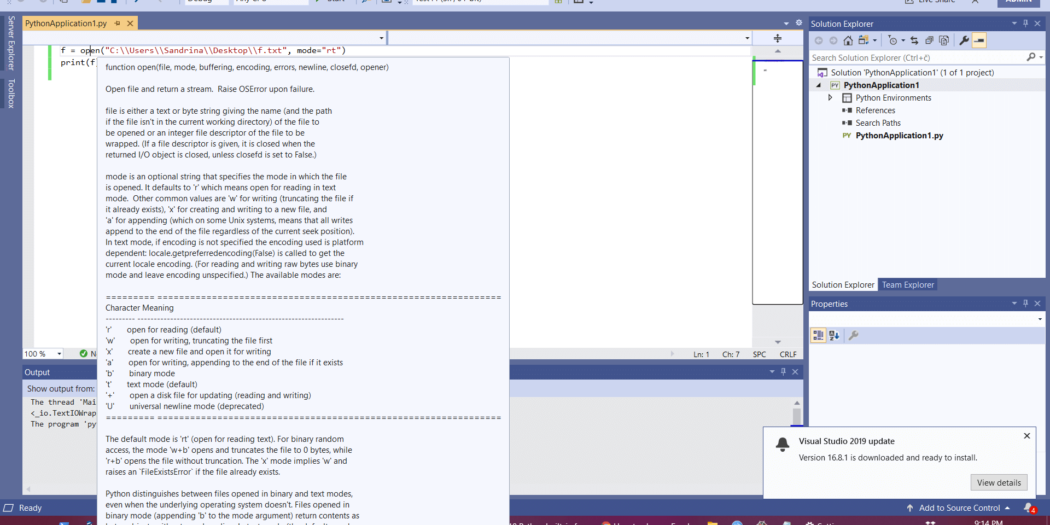Close the PythonApplication1.py tab
Image resolution: width=1050 pixels, height=525 pixels.
(130, 23)
